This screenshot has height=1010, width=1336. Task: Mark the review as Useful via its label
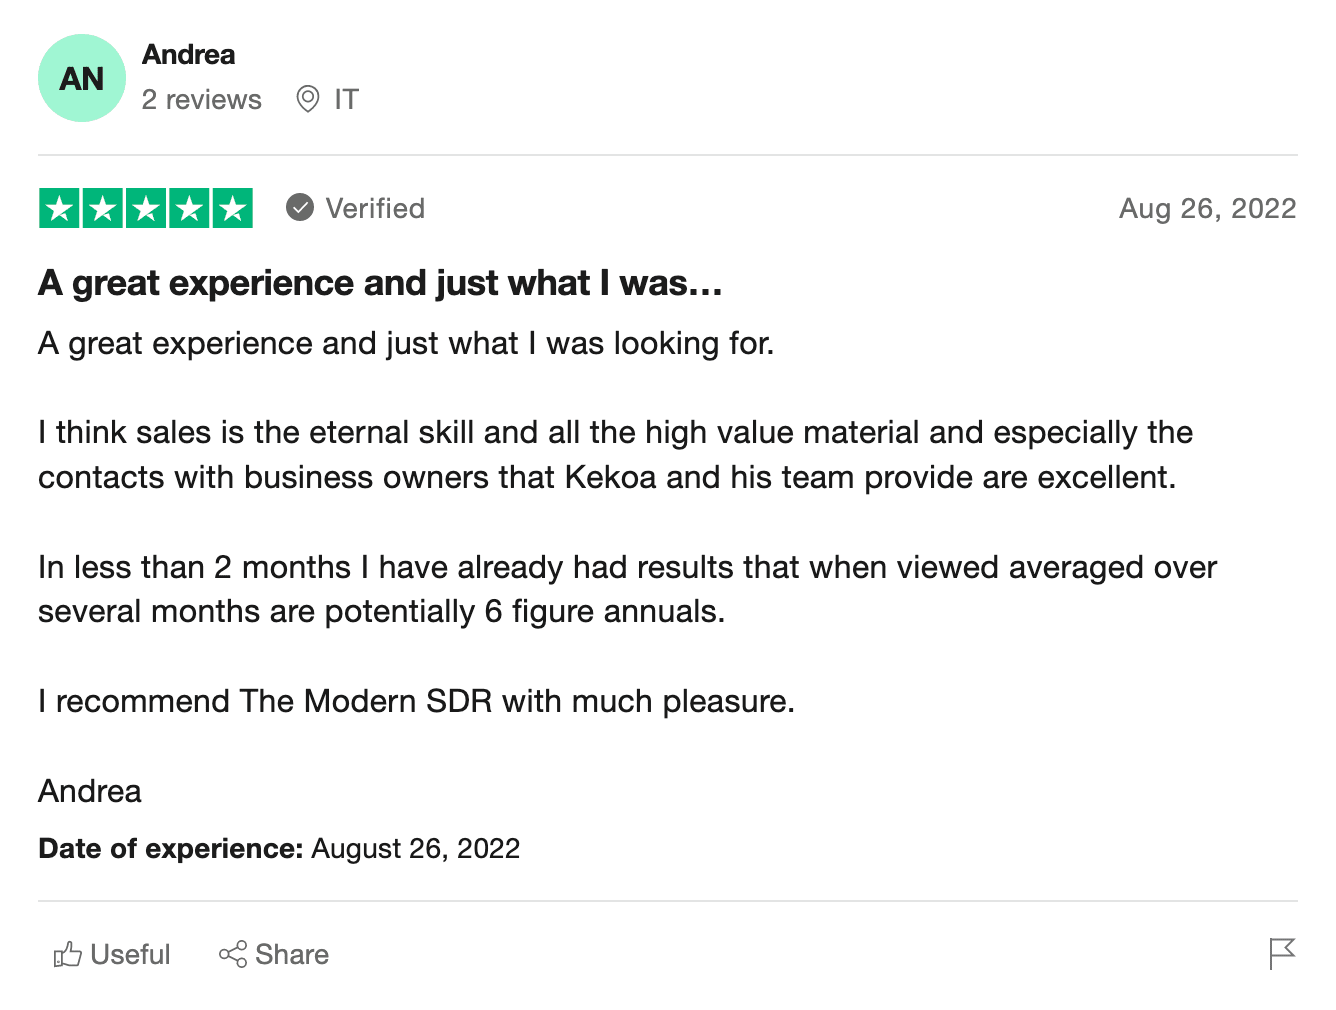pyautogui.click(x=130, y=955)
